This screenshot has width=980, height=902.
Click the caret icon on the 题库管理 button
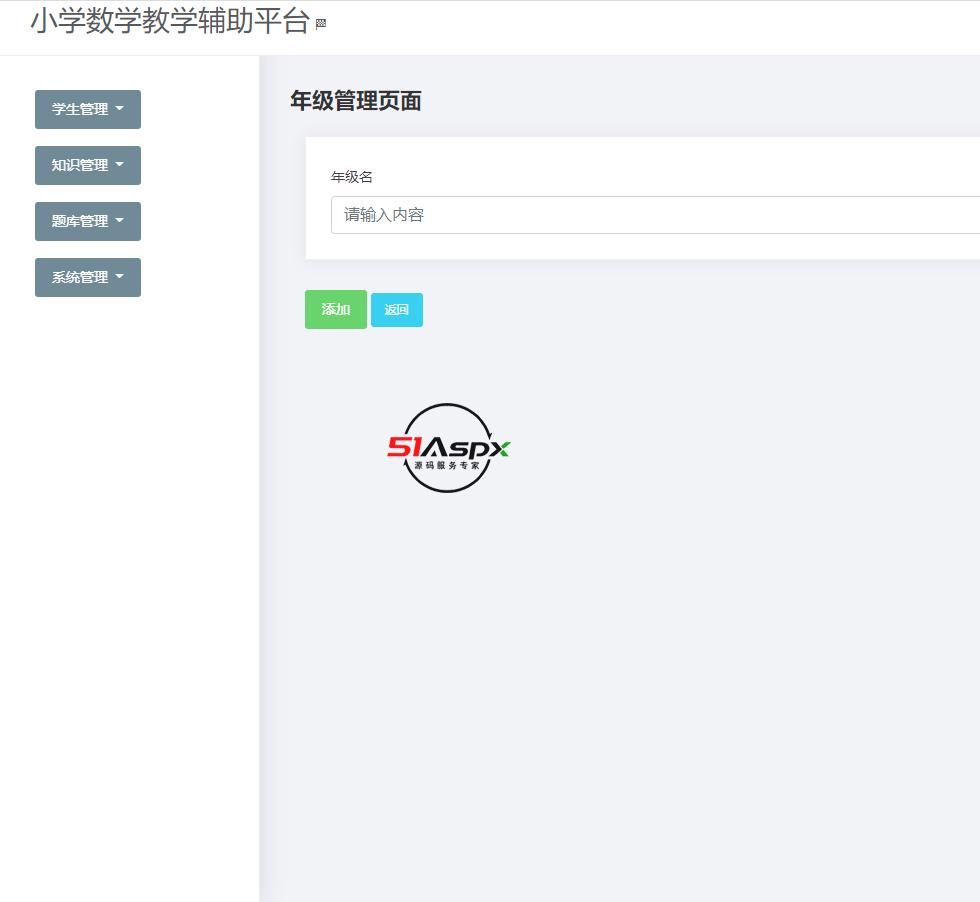click(121, 221)
